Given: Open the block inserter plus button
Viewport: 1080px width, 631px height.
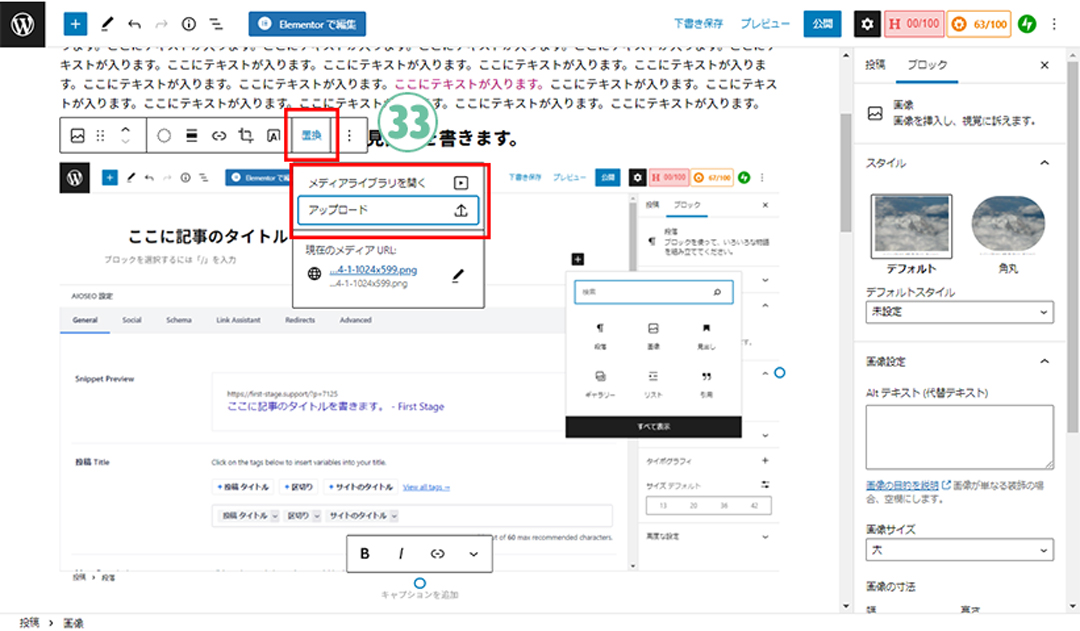Looking at the screenshot, I should pos(76,23).
